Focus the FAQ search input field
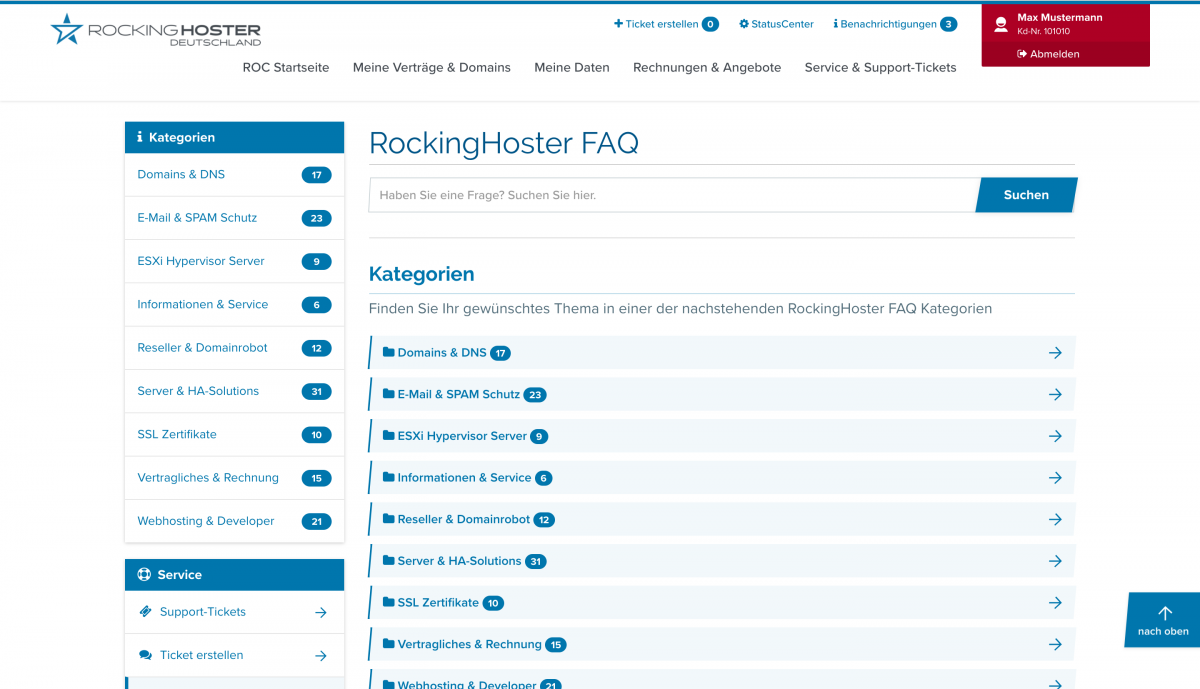1200x689 pixels. pos(673,195)
